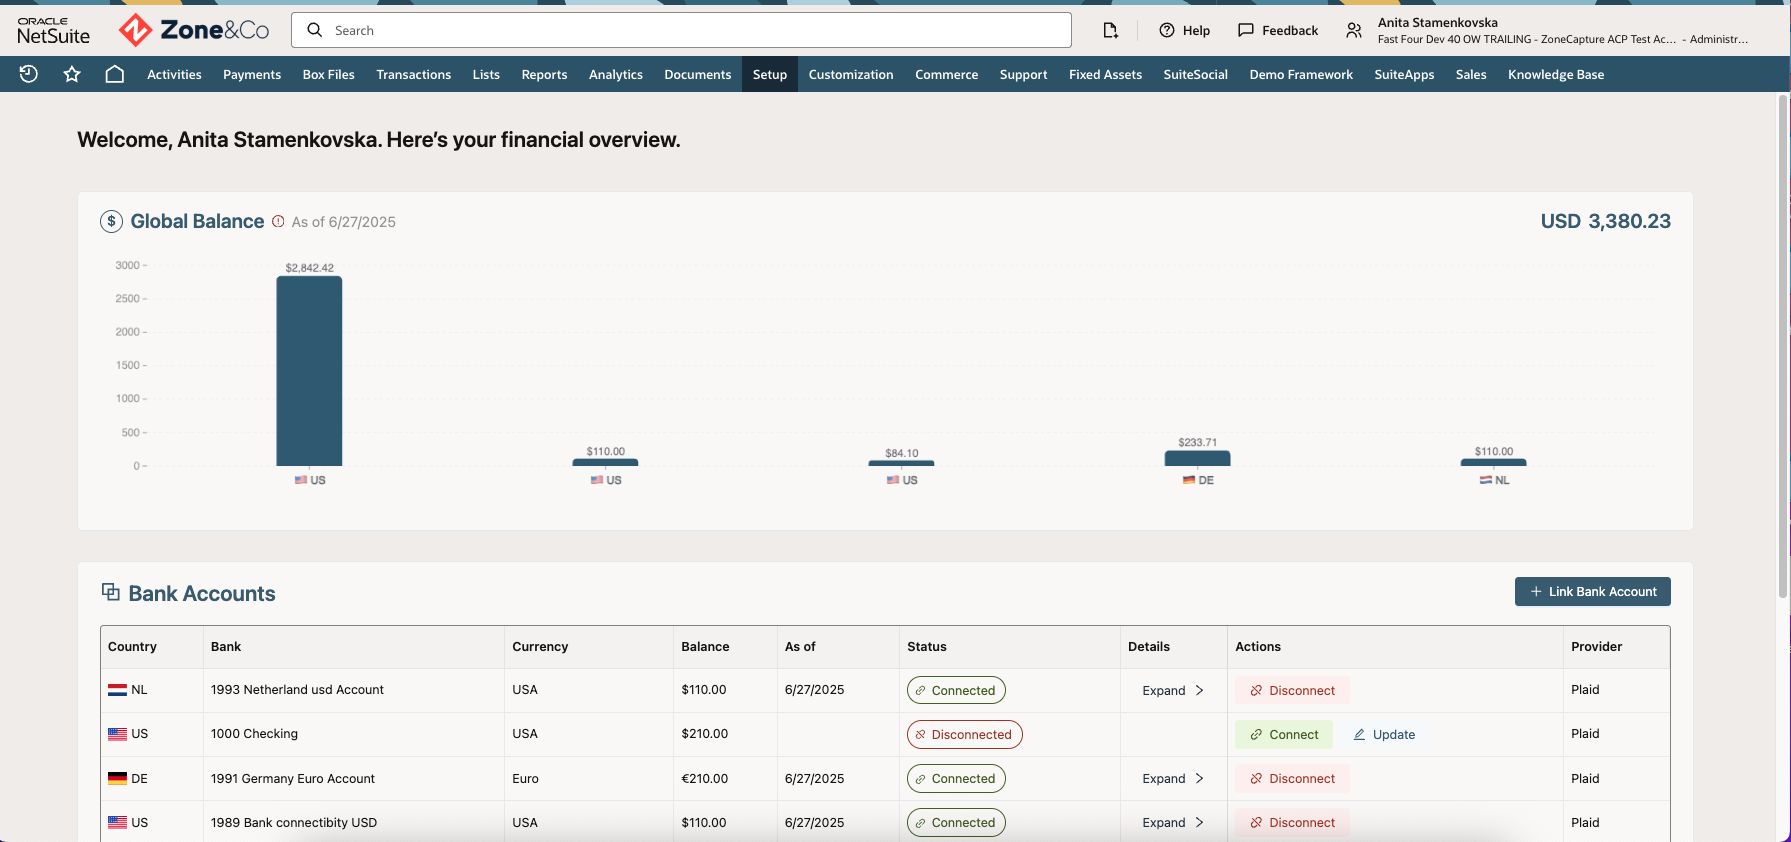This screenshot has width=1791, height=842.
Task: Connect the 1000 Checking account
Action: (1284, 734)
